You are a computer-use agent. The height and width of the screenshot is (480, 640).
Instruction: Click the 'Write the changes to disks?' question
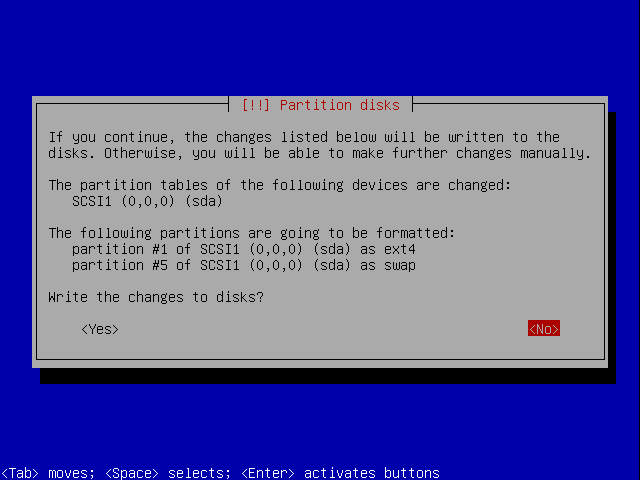click(156, 297)
